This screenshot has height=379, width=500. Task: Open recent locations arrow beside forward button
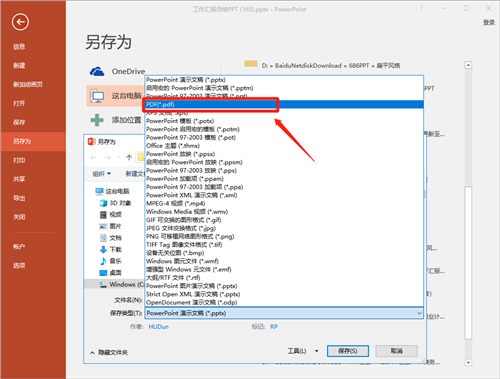click(x=119, y=157)
